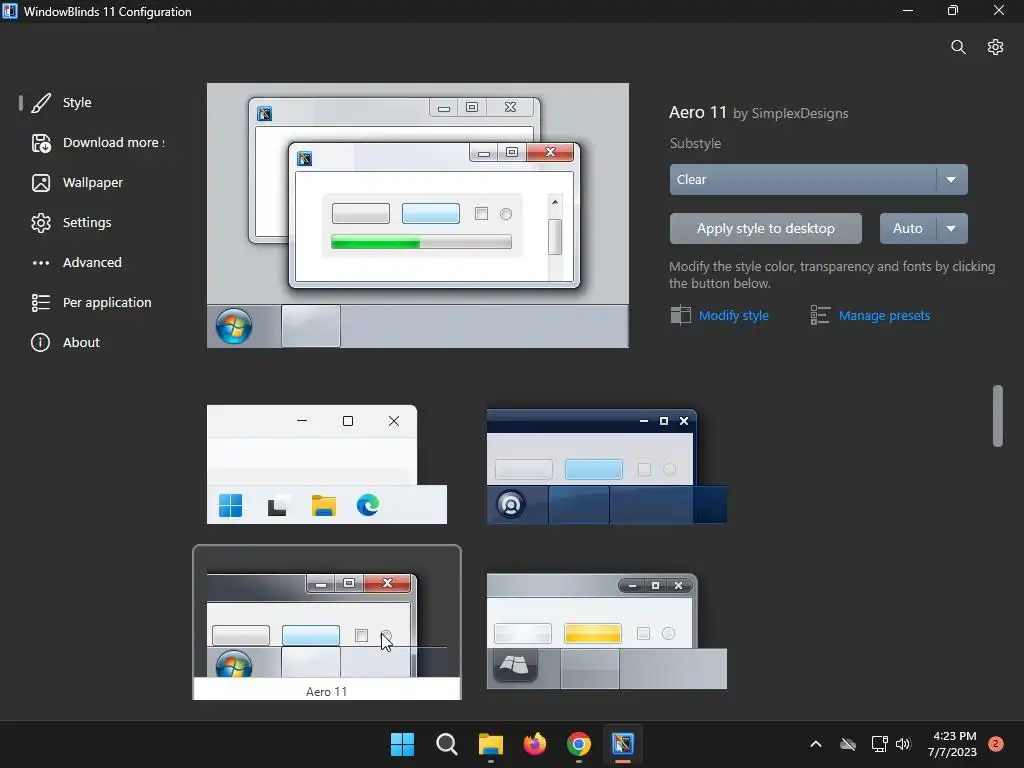Select the WindowBlinds taskbar icon
This screenshot has width=1024, height=768.
tap(623, 744)
